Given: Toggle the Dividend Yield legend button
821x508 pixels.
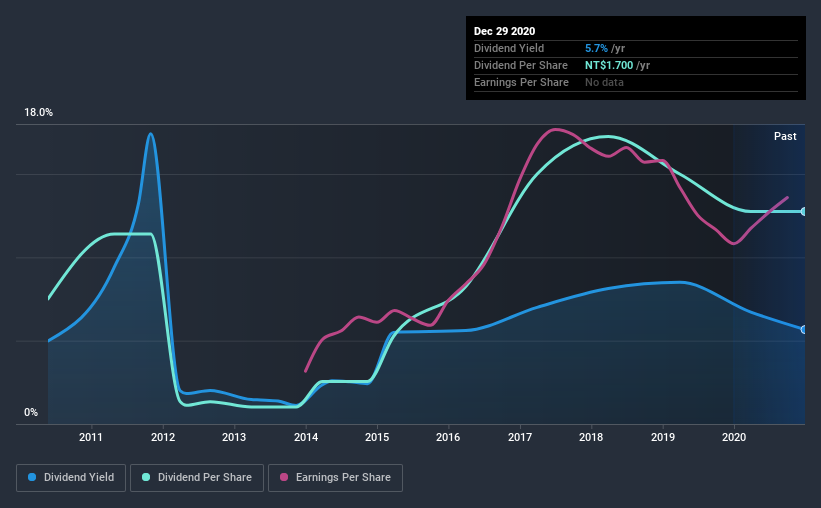Looking at the screenshot, I should (71, 478).
